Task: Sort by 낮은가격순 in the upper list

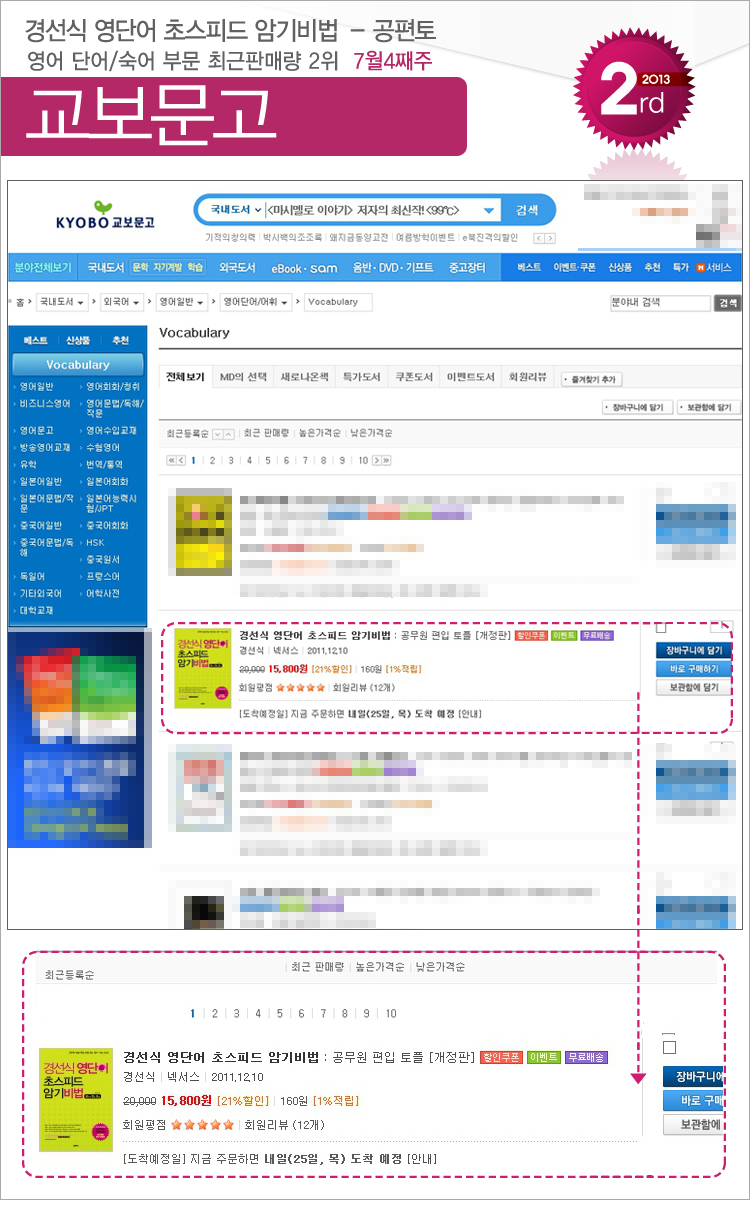Action: [372, 434]
